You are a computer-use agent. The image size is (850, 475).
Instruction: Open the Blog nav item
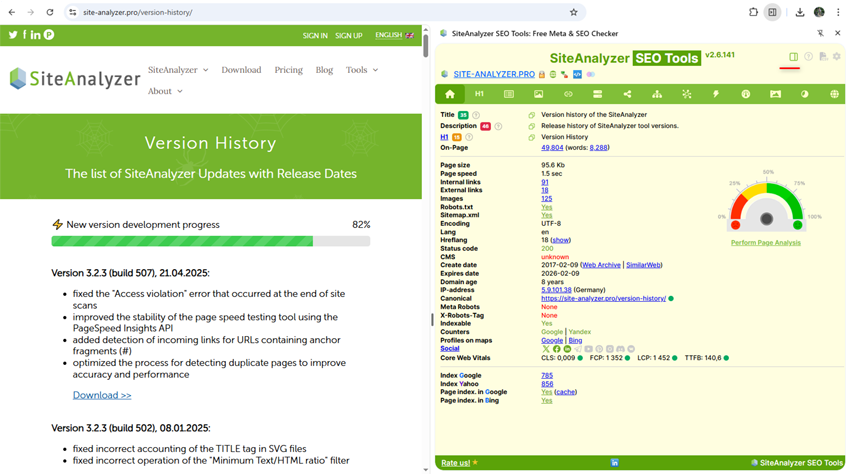324,70
